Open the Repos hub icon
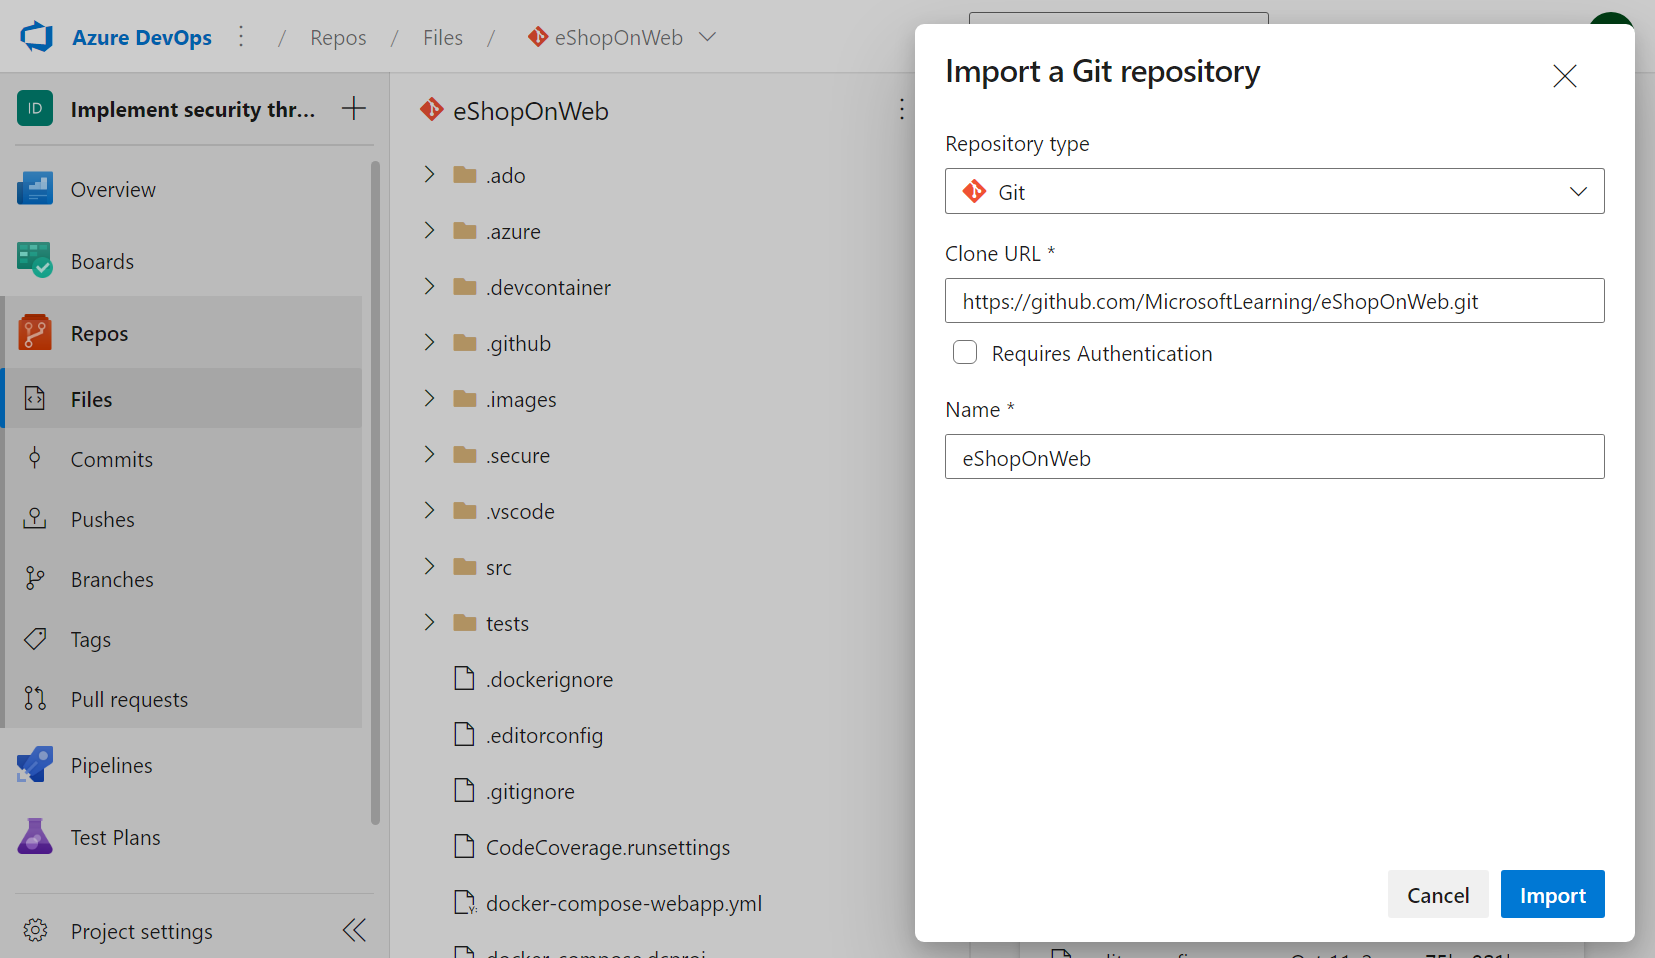The width and height of the screenshot is (1655, 958). pyautogui.click(x=35, y=333)
